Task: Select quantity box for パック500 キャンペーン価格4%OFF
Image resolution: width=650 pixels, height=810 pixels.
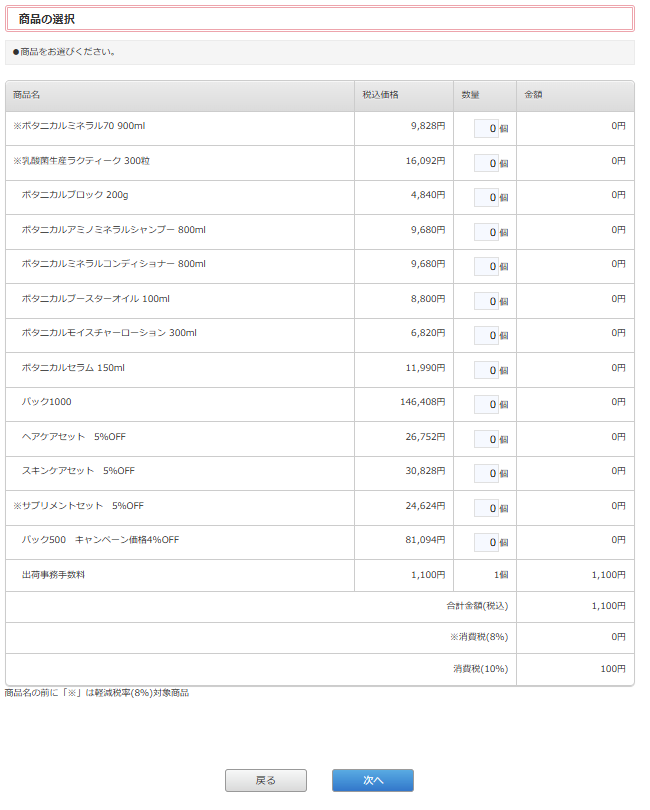Action: [486, 542]
